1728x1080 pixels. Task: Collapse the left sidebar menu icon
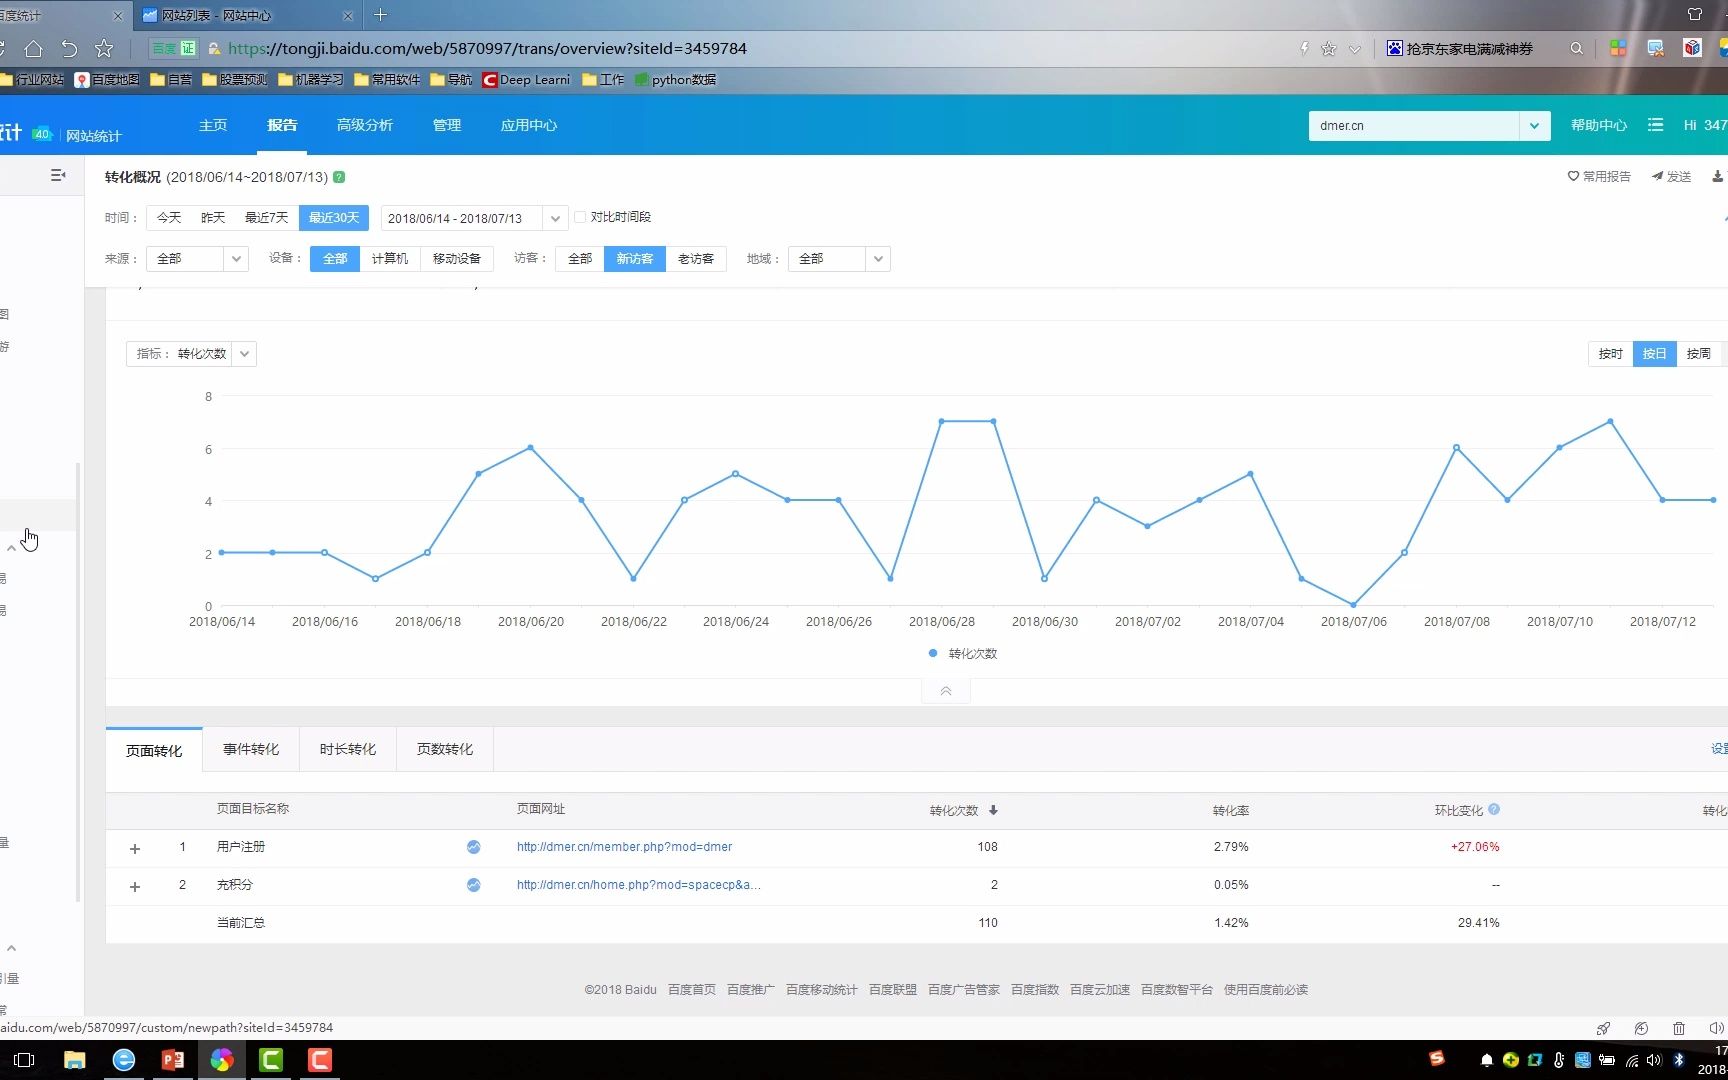[58, 175]
